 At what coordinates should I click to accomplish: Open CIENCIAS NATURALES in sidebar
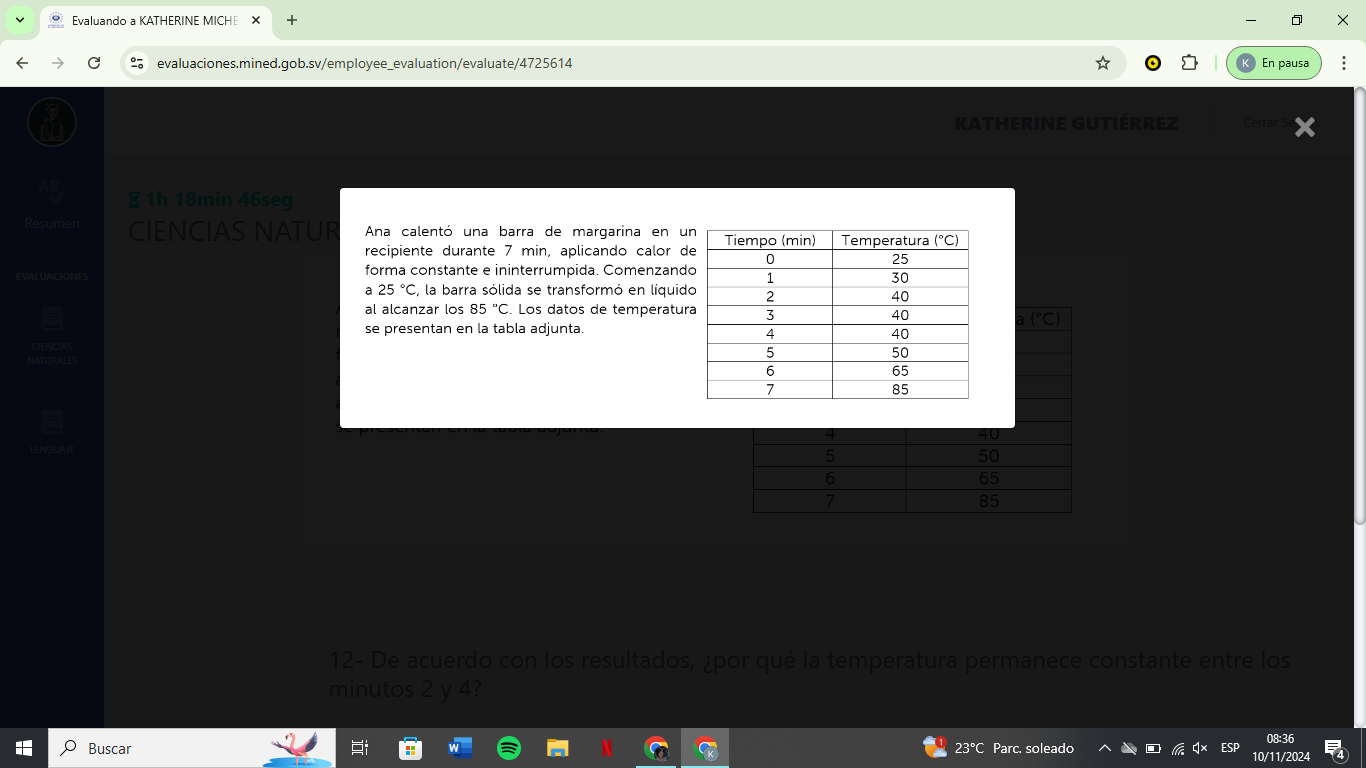[x=52, y=336]
